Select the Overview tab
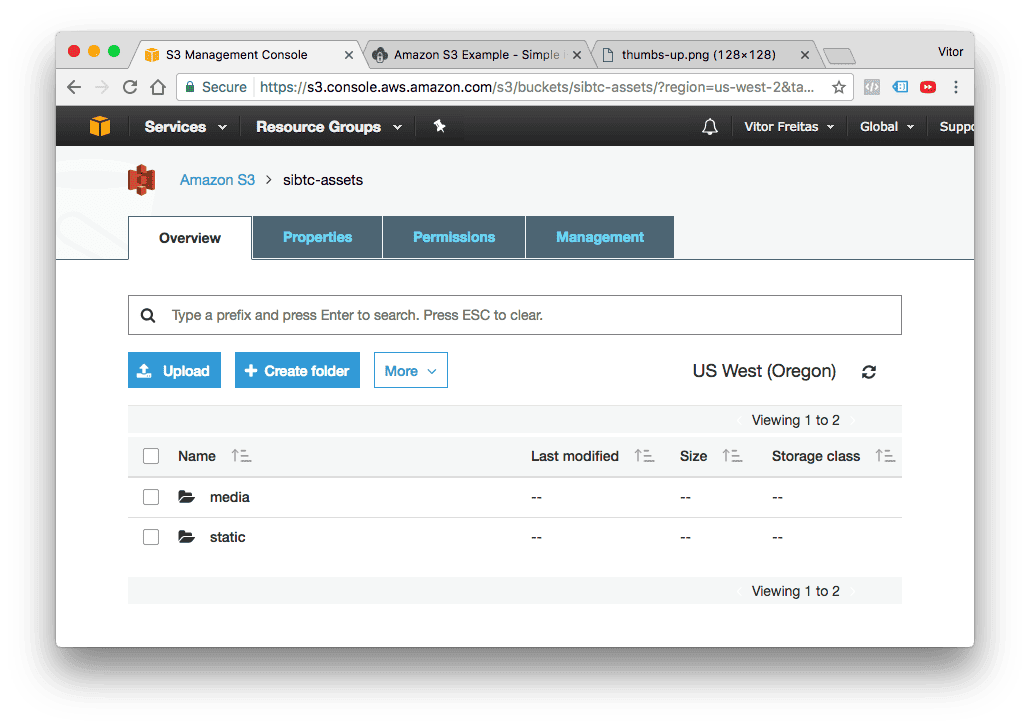Image resolution: width=1030 pixels, height=727 pixels. tap(190, 238)
